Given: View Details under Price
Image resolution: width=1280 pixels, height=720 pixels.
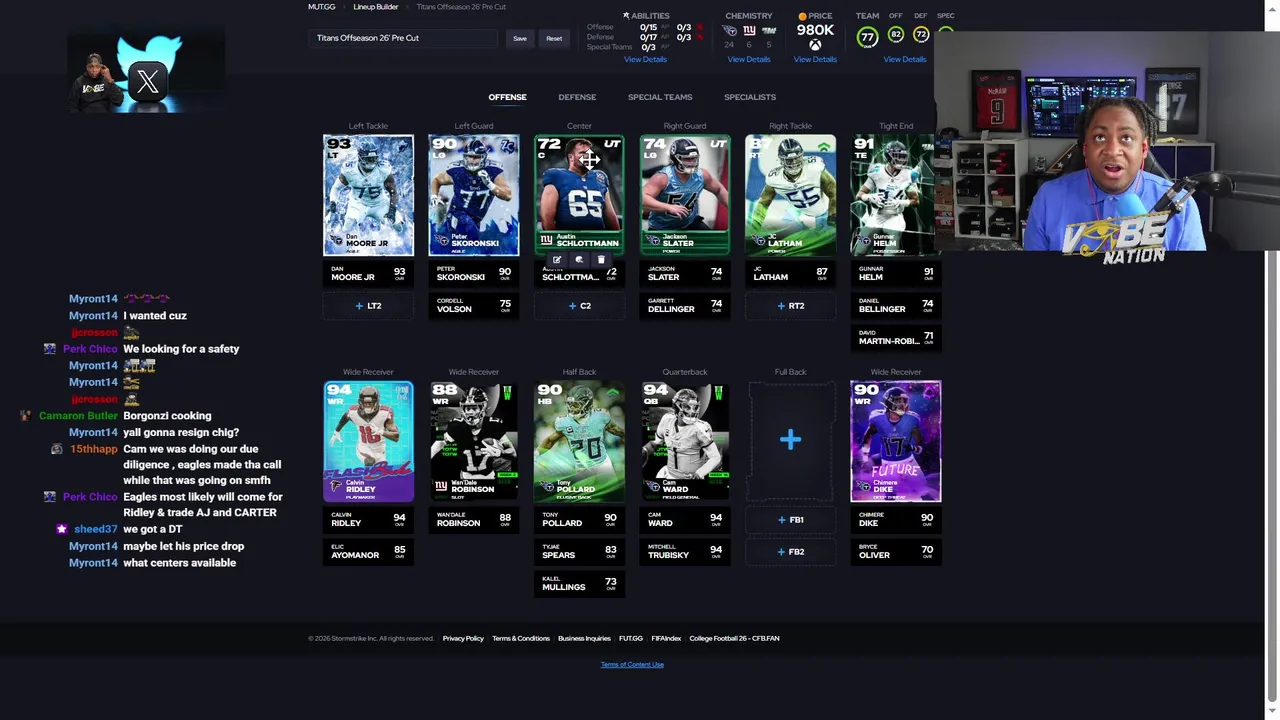Looking at the screenshot, I should pos(815,60).
